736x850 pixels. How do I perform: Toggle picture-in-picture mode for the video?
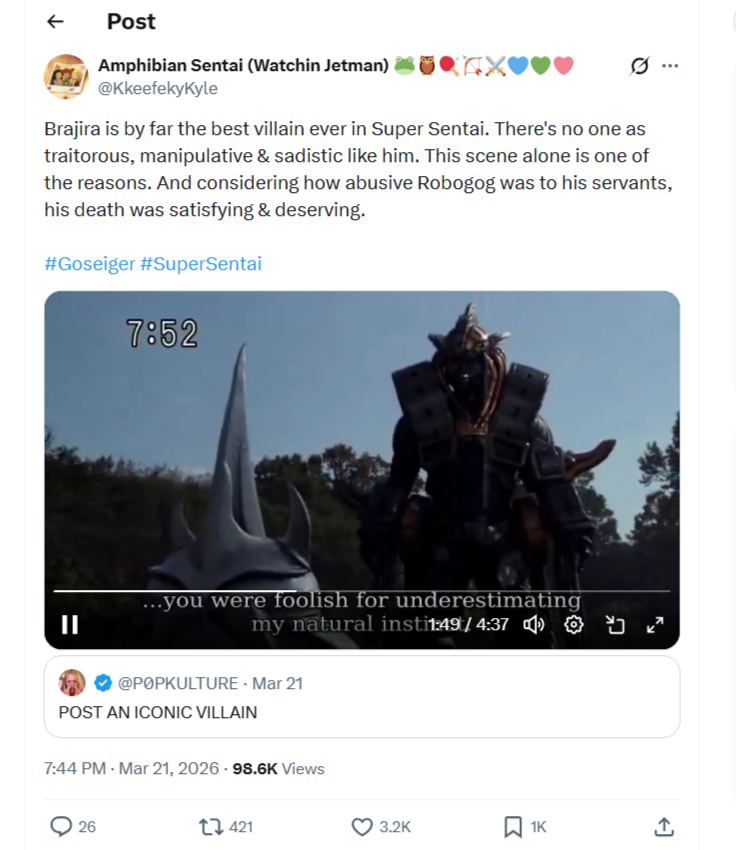[x=615, y=625]
